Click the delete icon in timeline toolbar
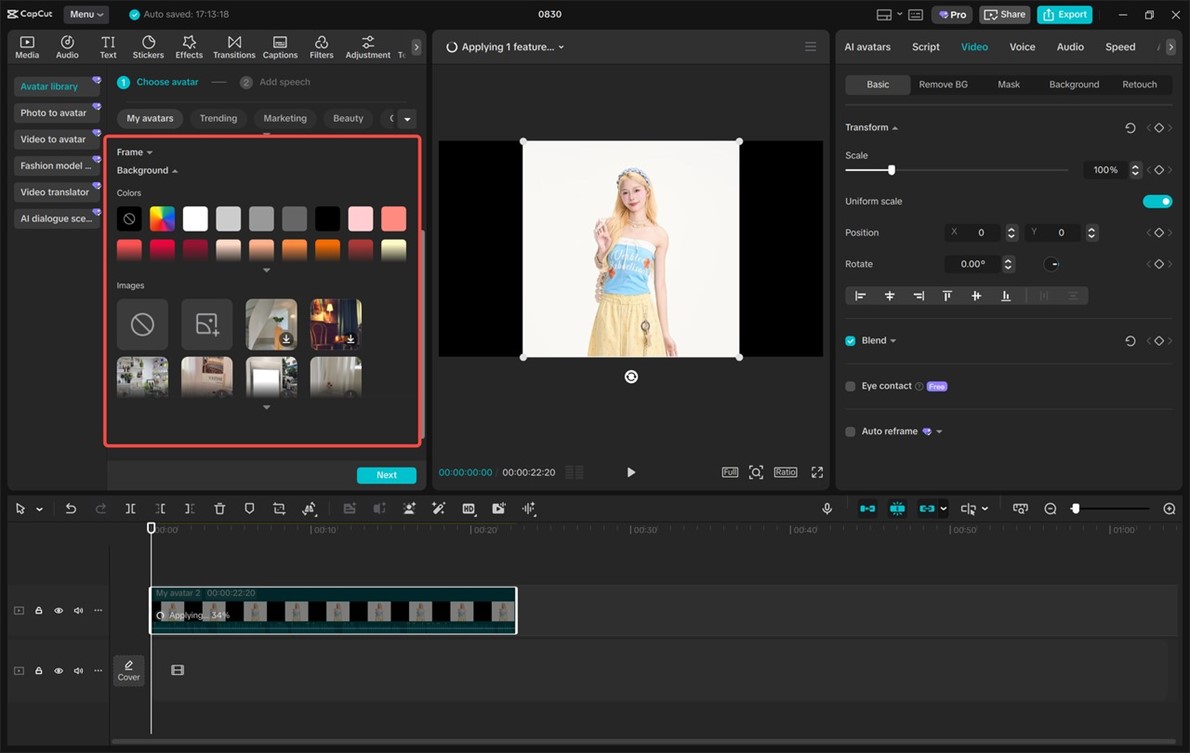This screenshot has height=753, width=1190. [220, 509]
